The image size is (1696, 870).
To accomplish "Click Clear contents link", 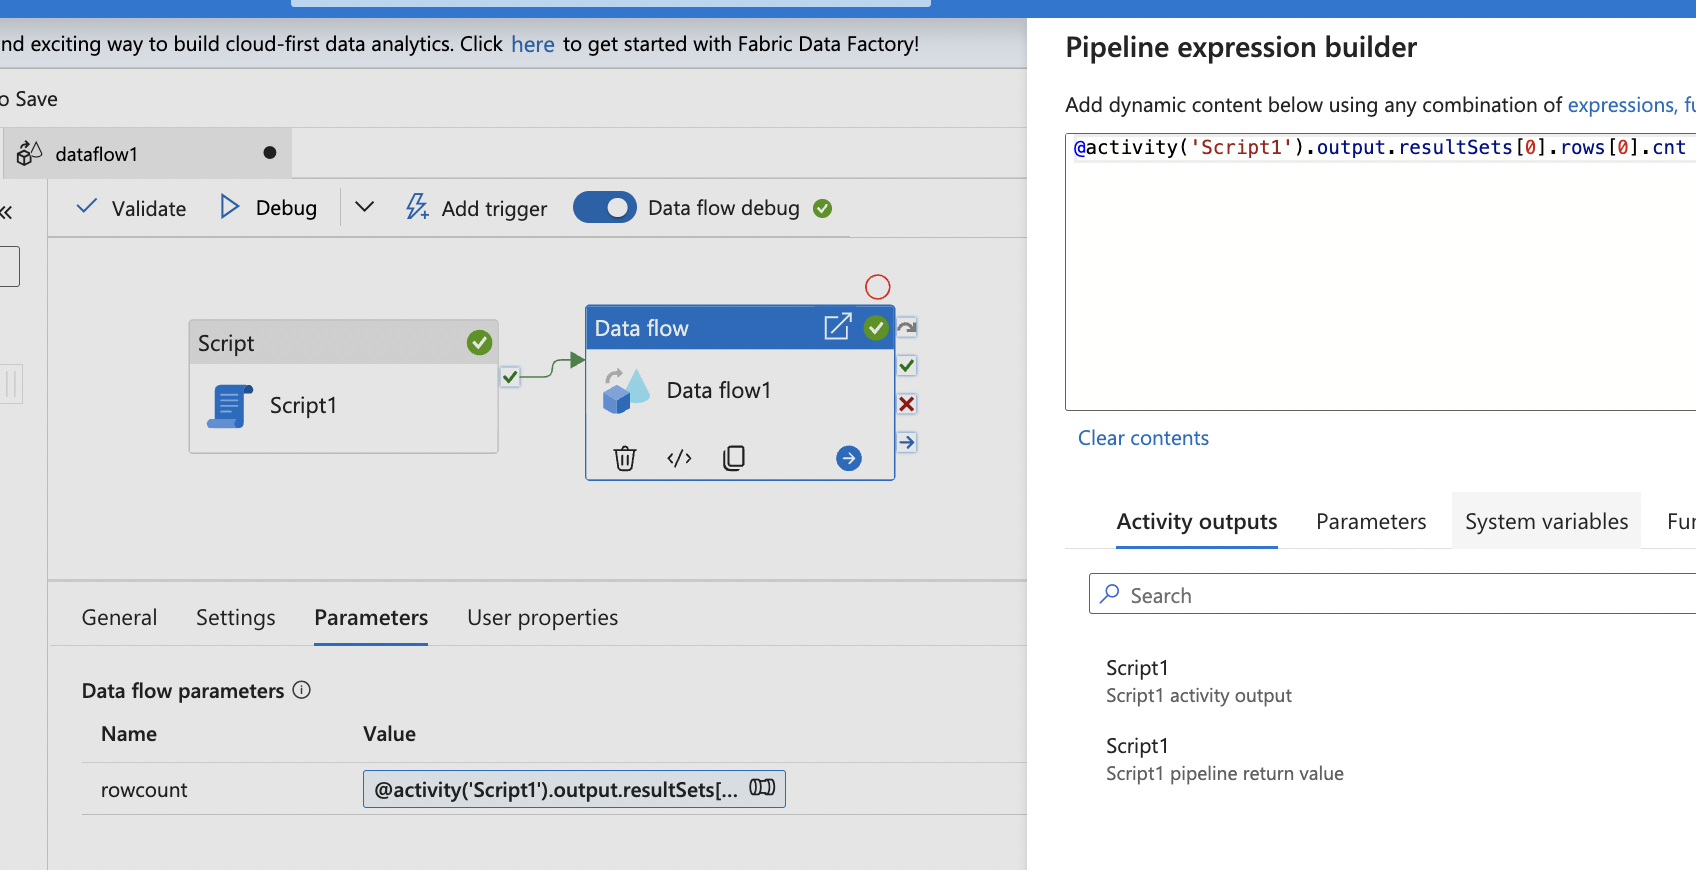I will [1143, 438].
